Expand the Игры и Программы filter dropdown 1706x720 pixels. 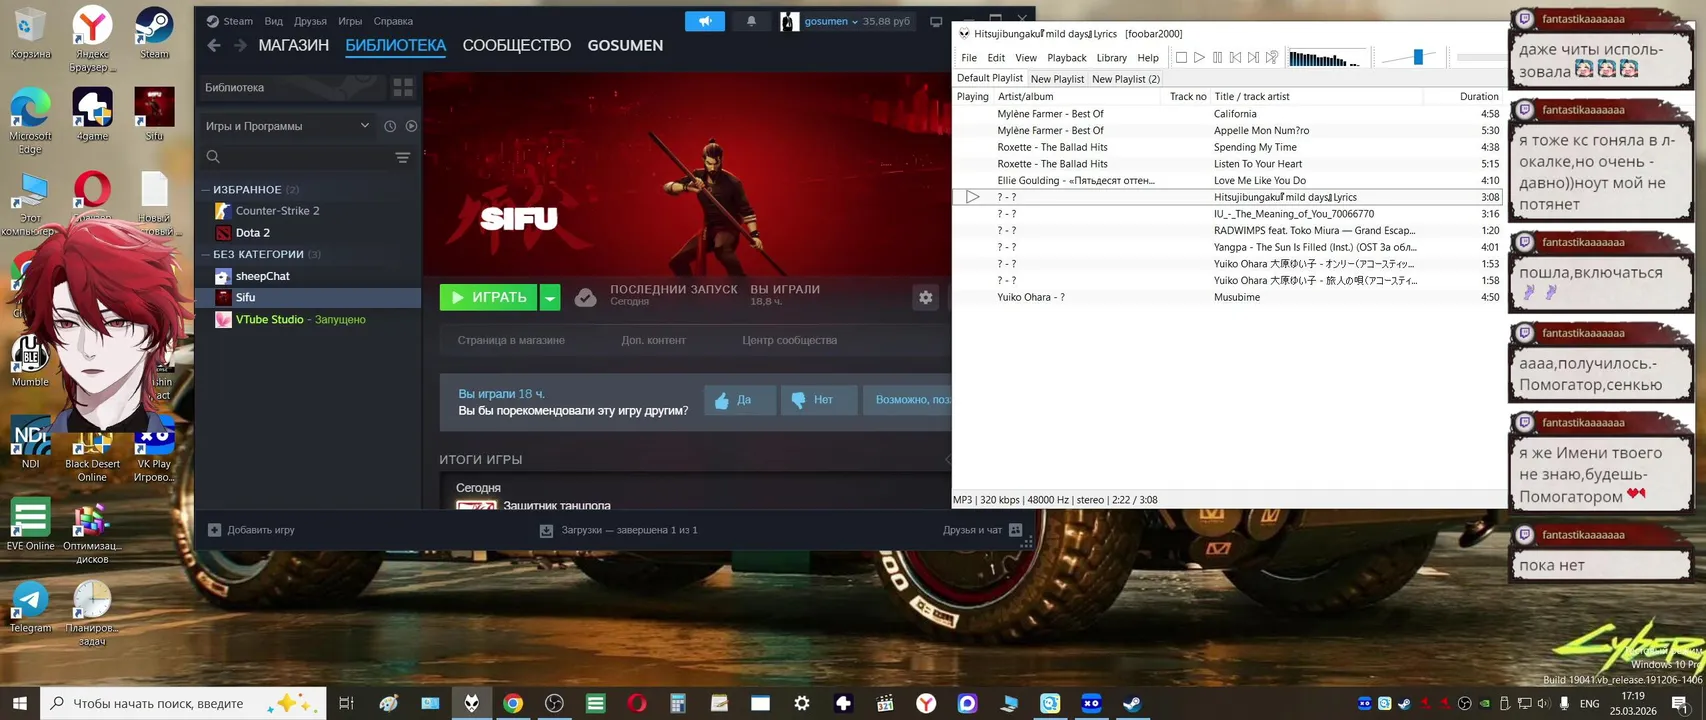point(287,126)
